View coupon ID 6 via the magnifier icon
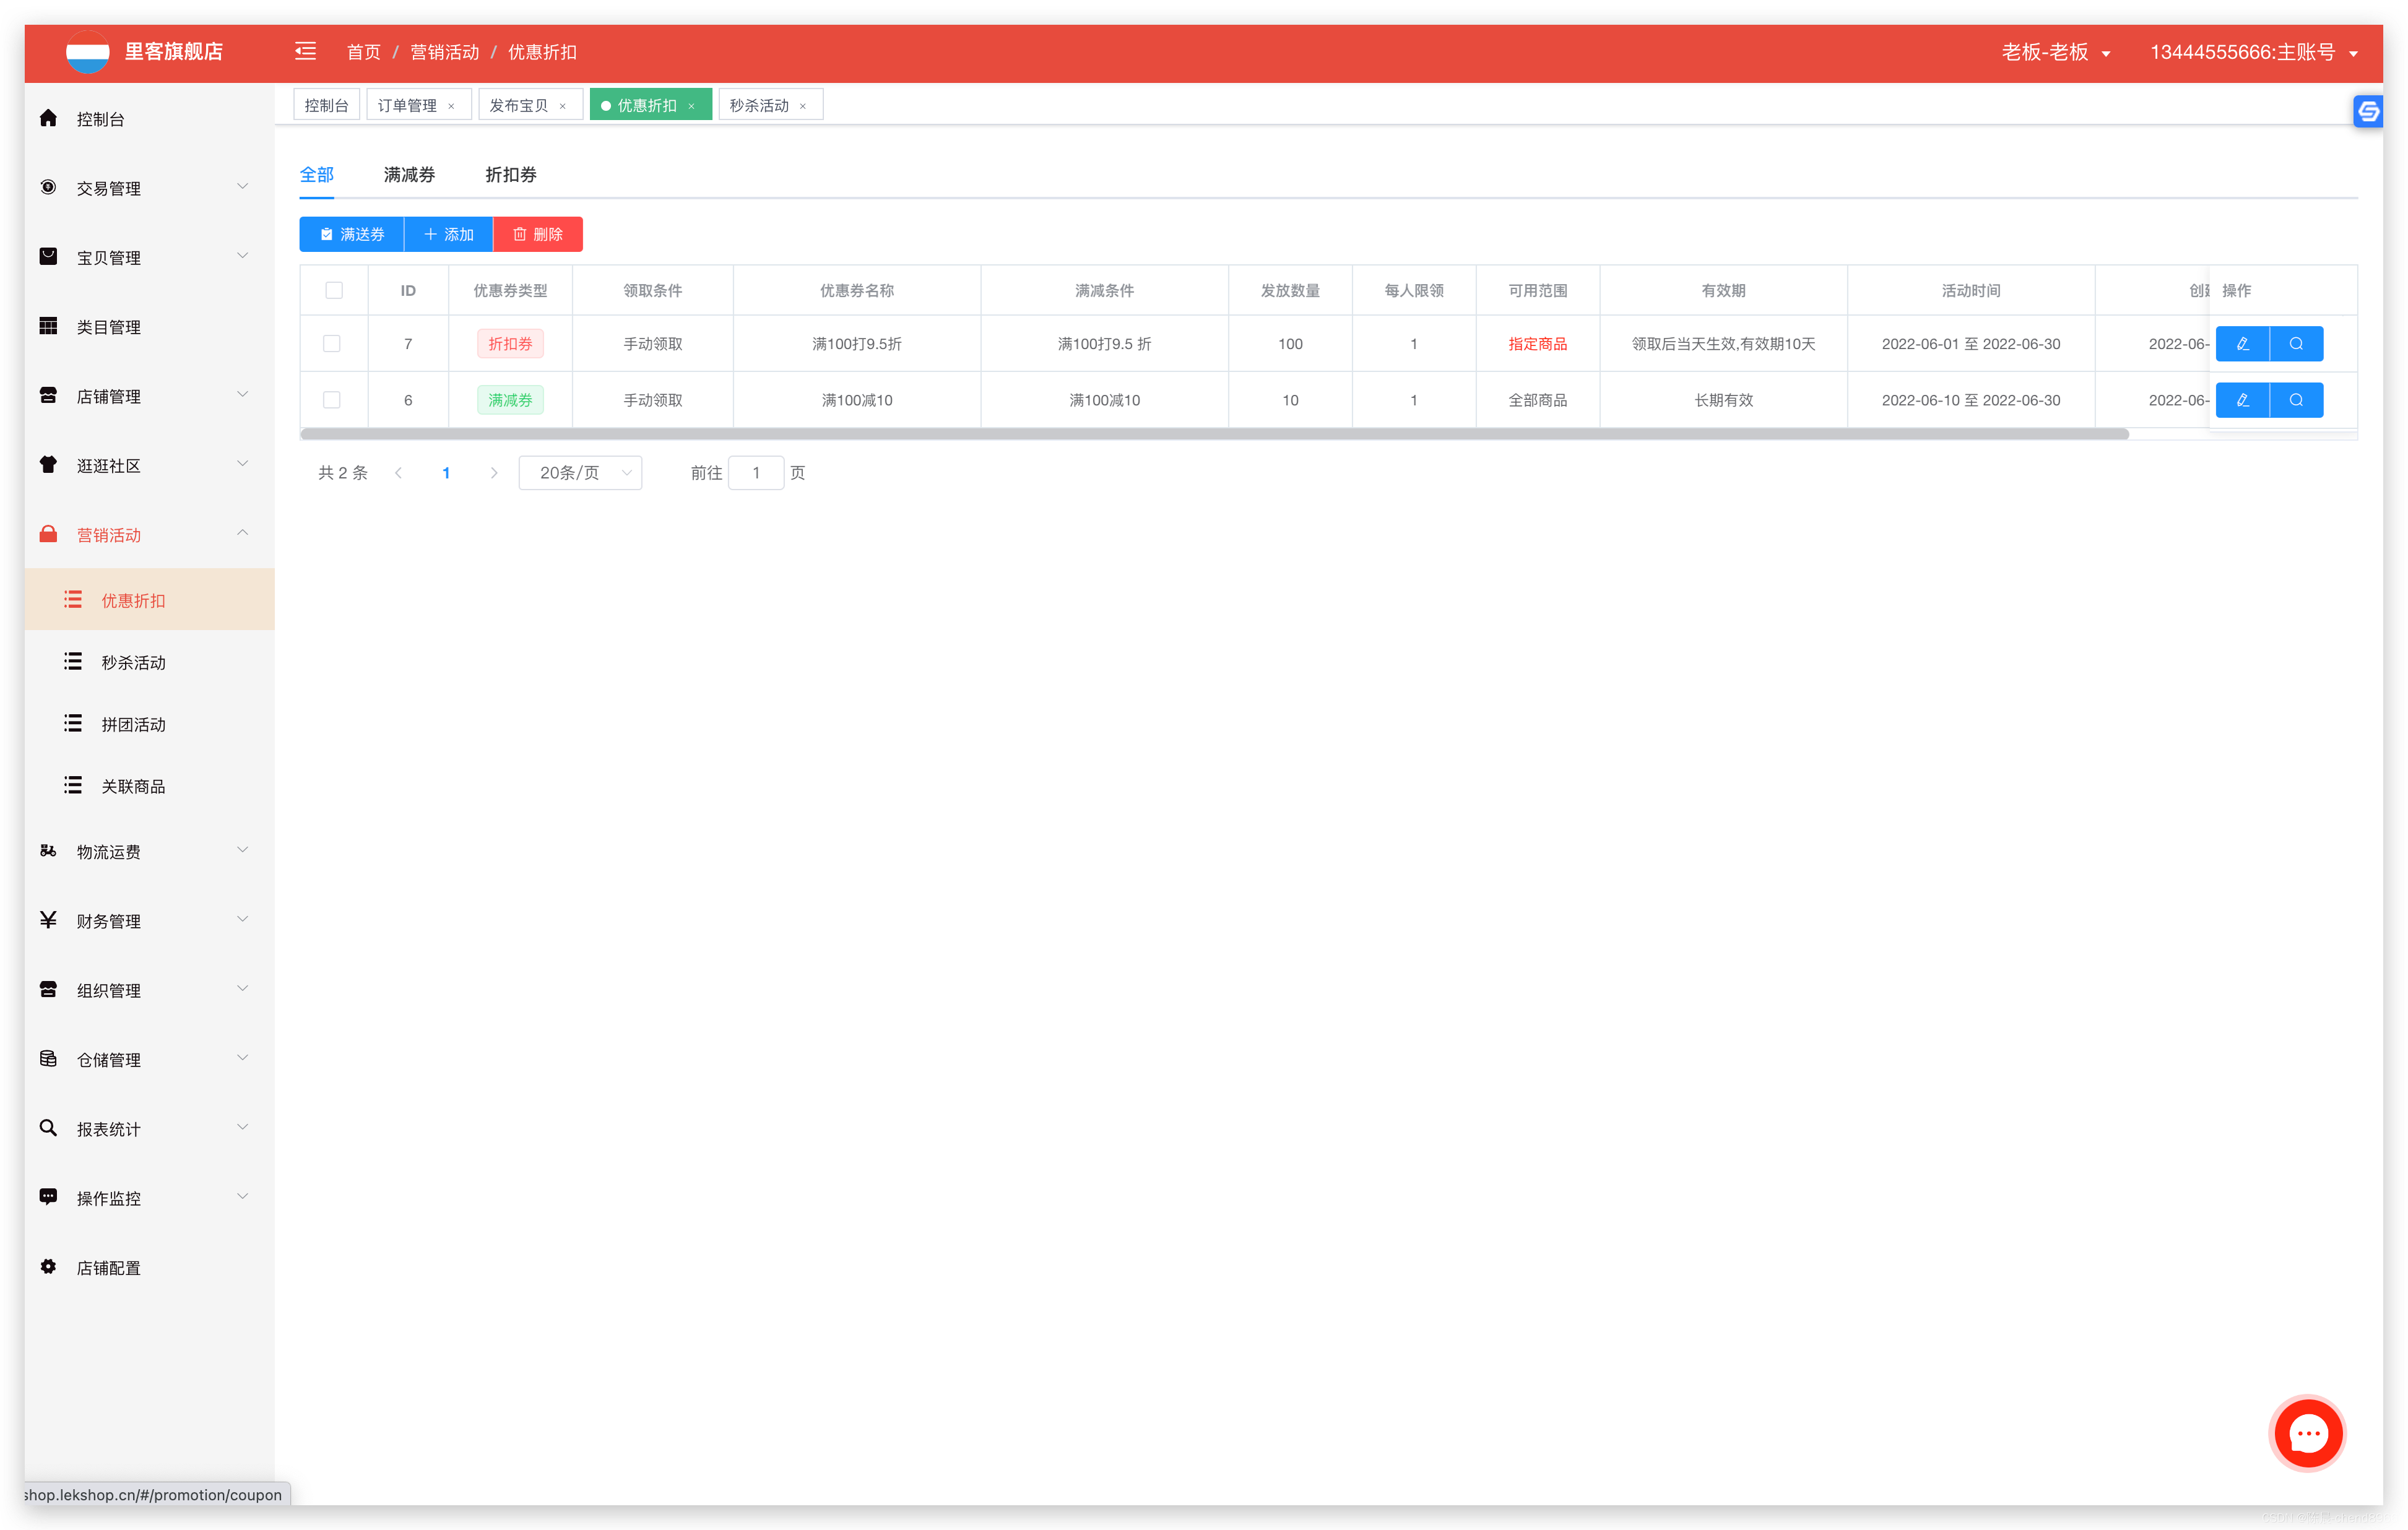 point(2296,399)
